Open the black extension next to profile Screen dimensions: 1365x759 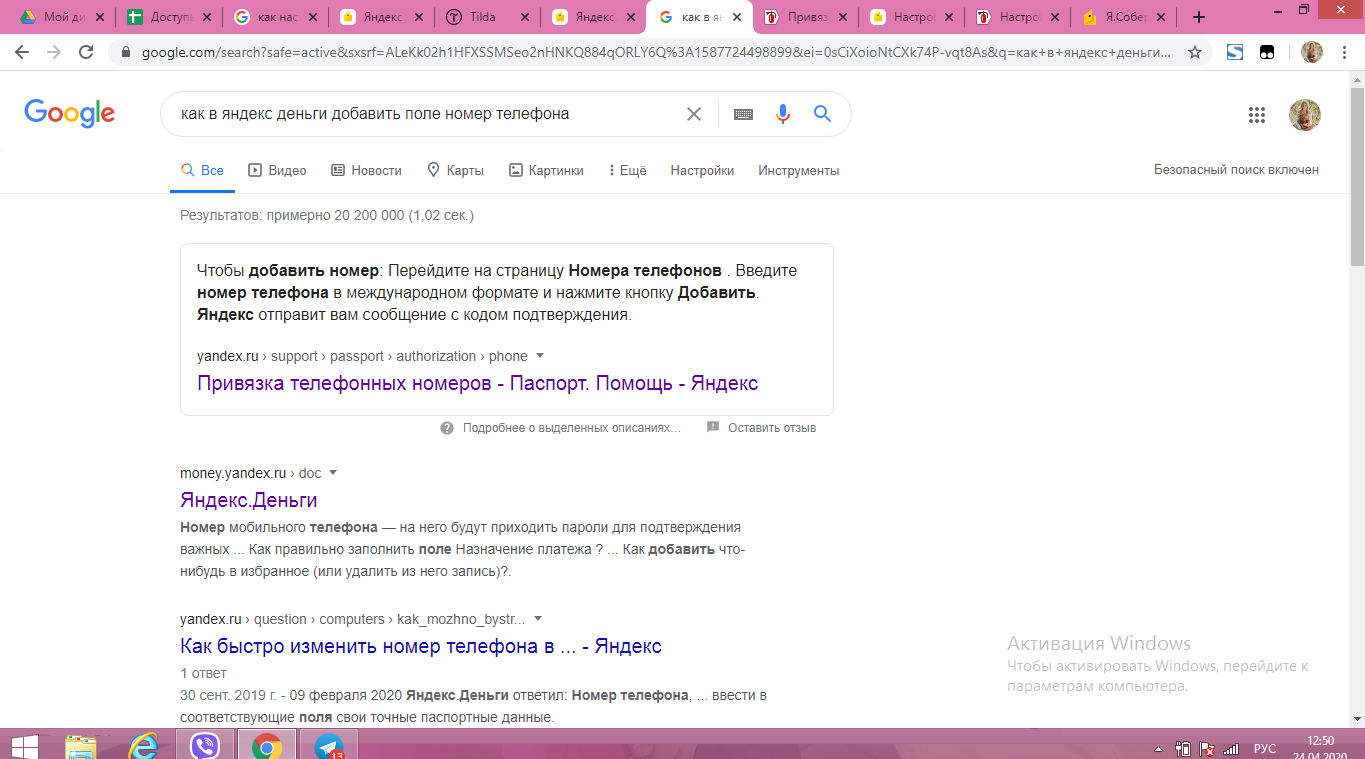point(1267,52)
